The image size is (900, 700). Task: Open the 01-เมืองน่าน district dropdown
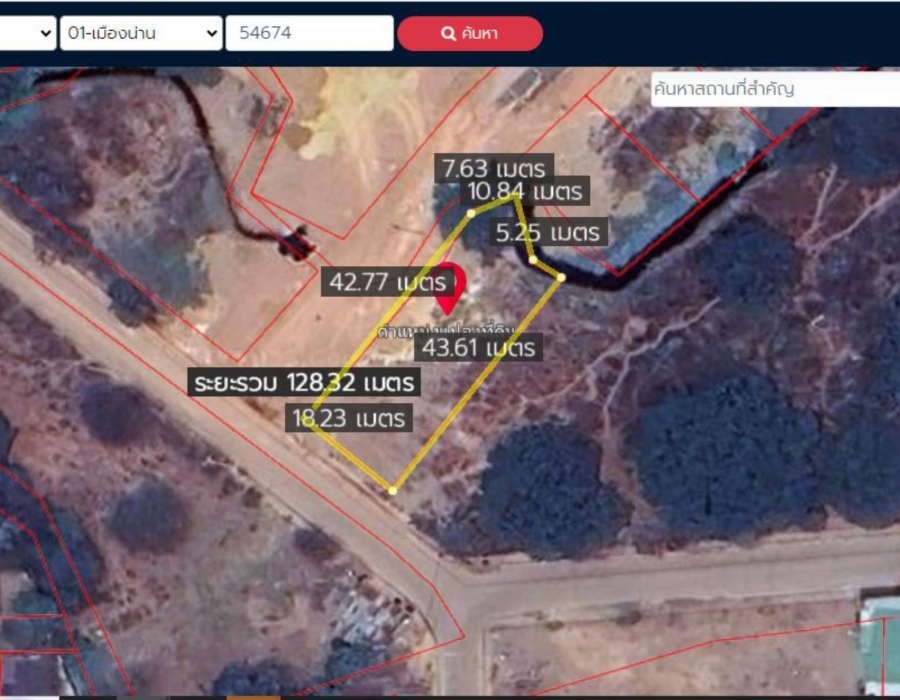(141, 33)
